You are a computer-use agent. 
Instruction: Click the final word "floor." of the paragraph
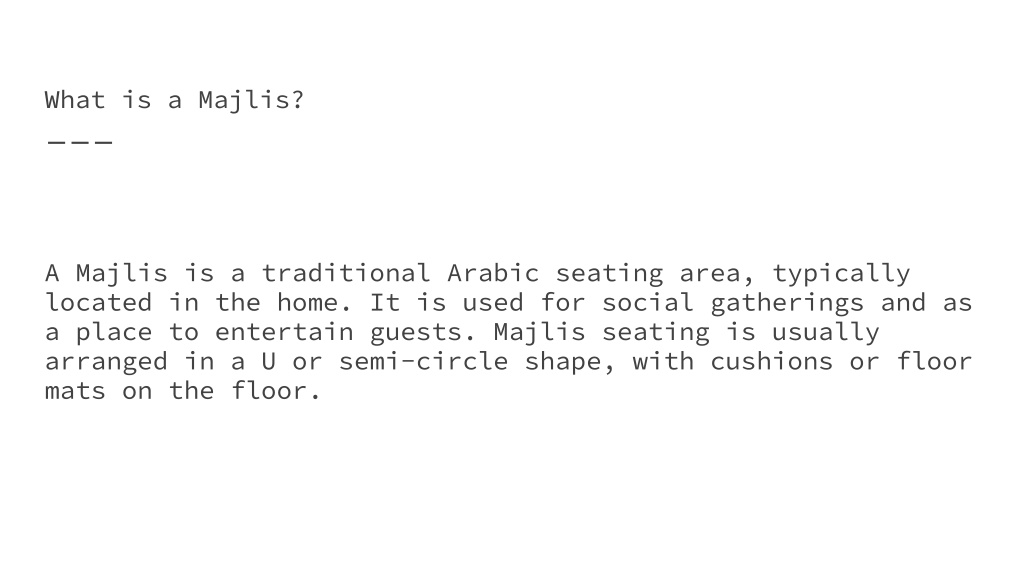[276, 391]
